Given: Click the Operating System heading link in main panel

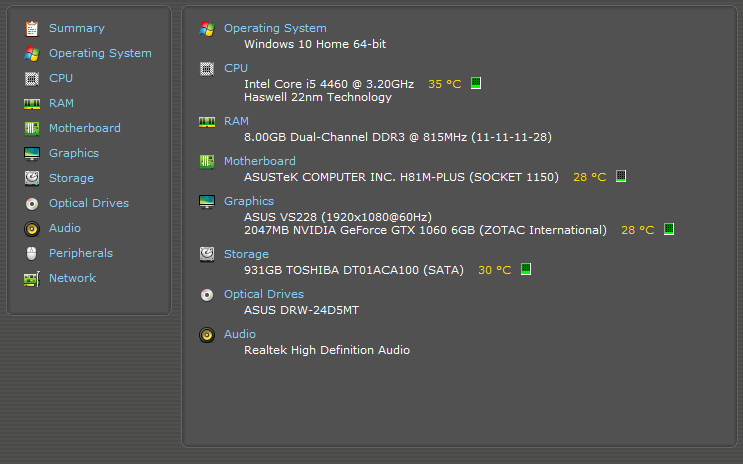Looking at the screenshot, I should tap(275, 28).
